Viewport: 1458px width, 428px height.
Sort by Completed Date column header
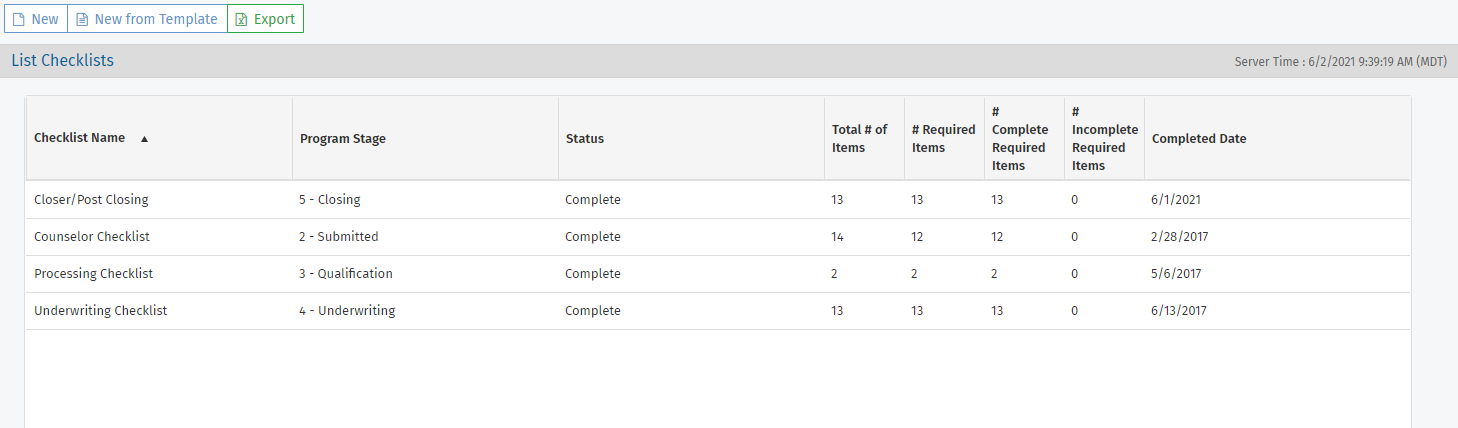click(x=1199, y=139)
